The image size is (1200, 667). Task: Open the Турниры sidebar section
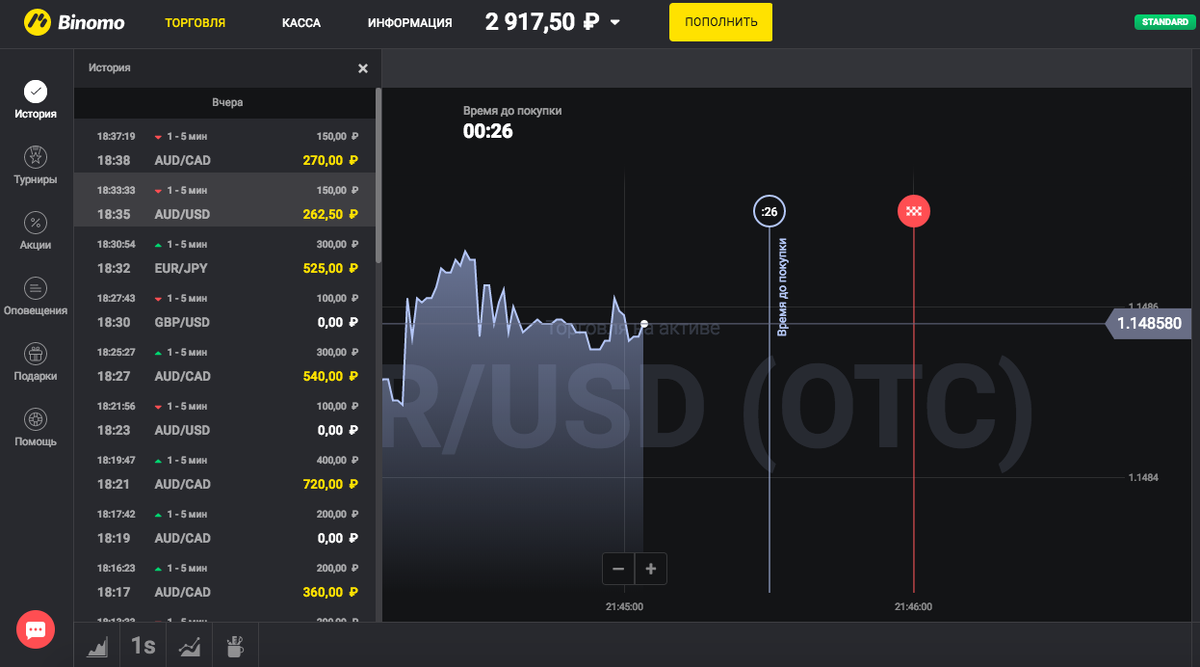click(36, 165)
